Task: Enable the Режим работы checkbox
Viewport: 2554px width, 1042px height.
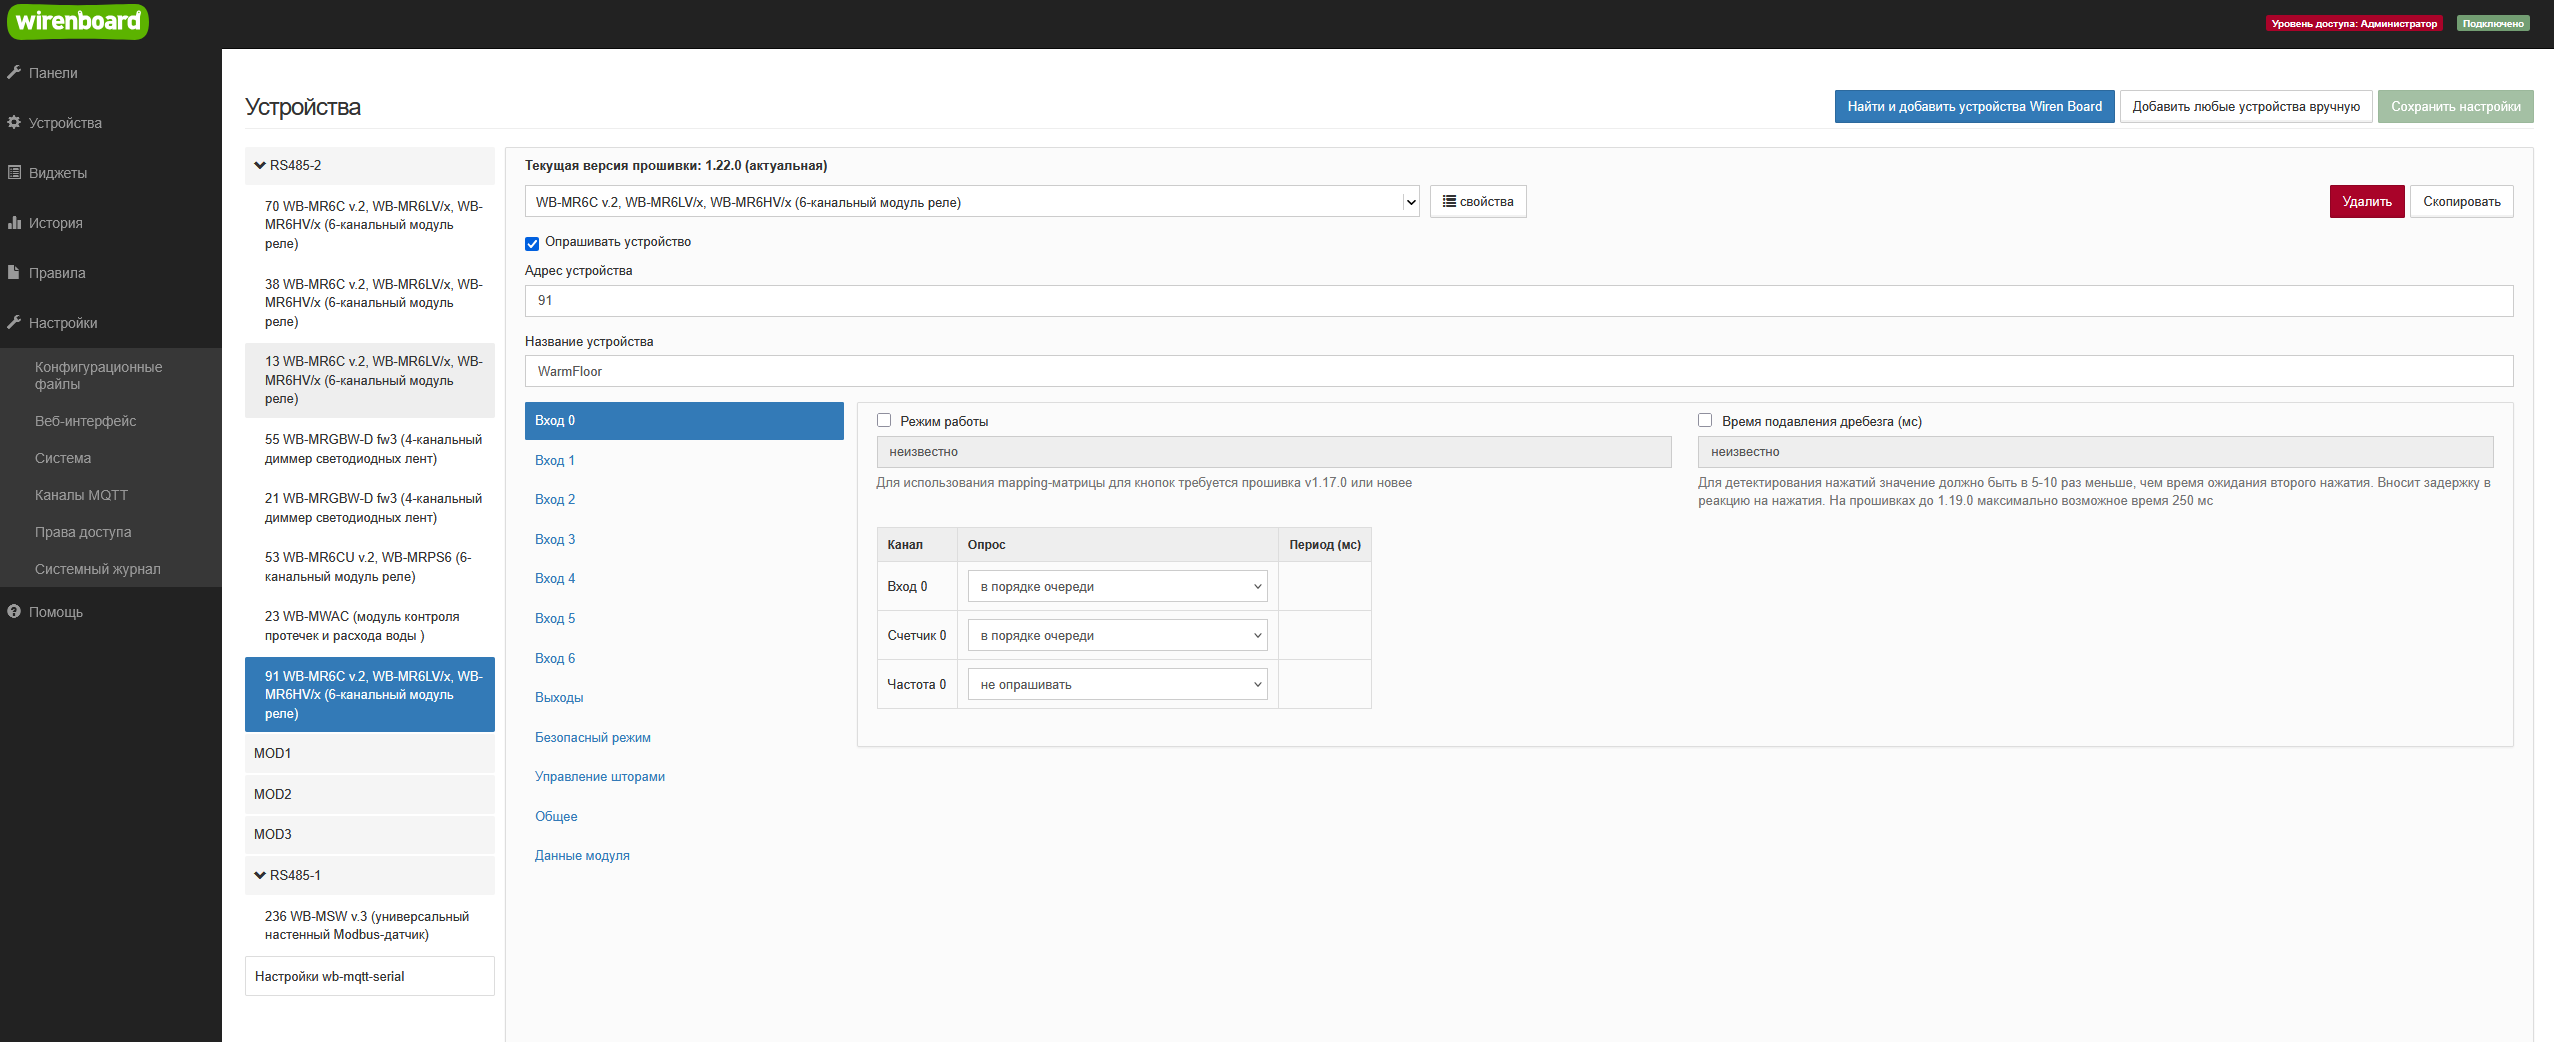Action: click(x=884, y=421)
